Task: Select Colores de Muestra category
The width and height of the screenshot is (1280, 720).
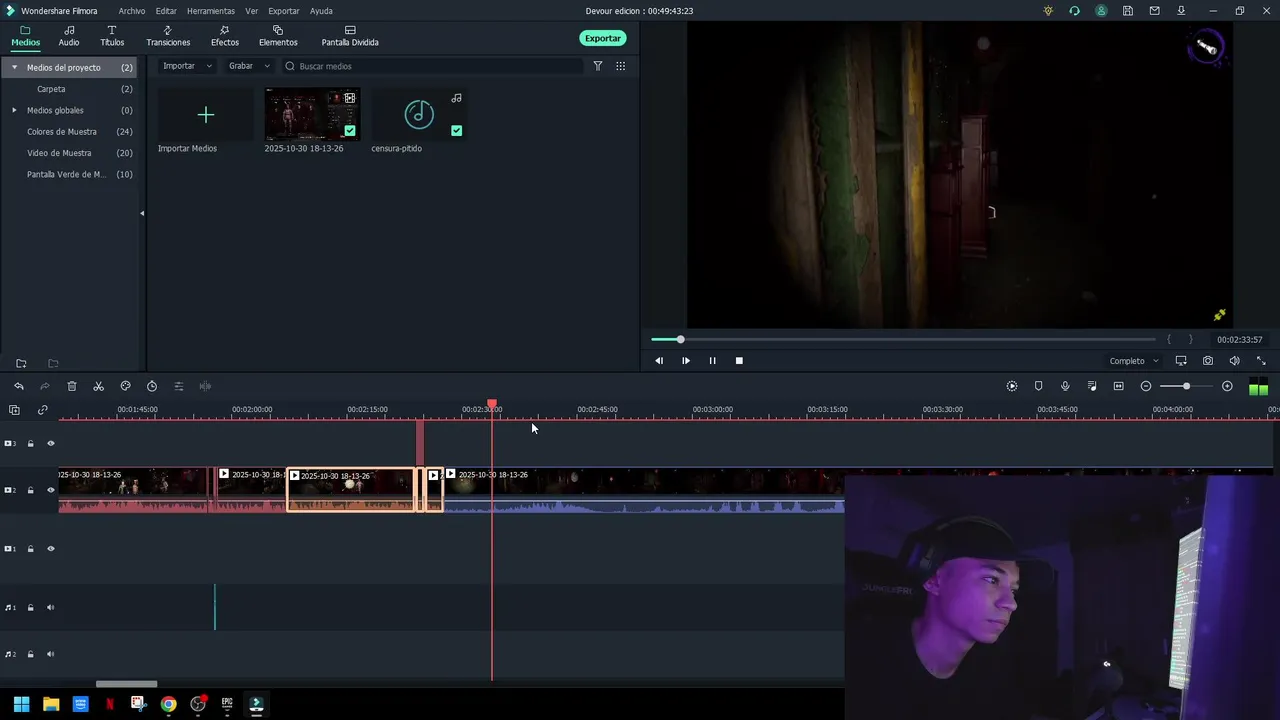Action: click(62, 132)
